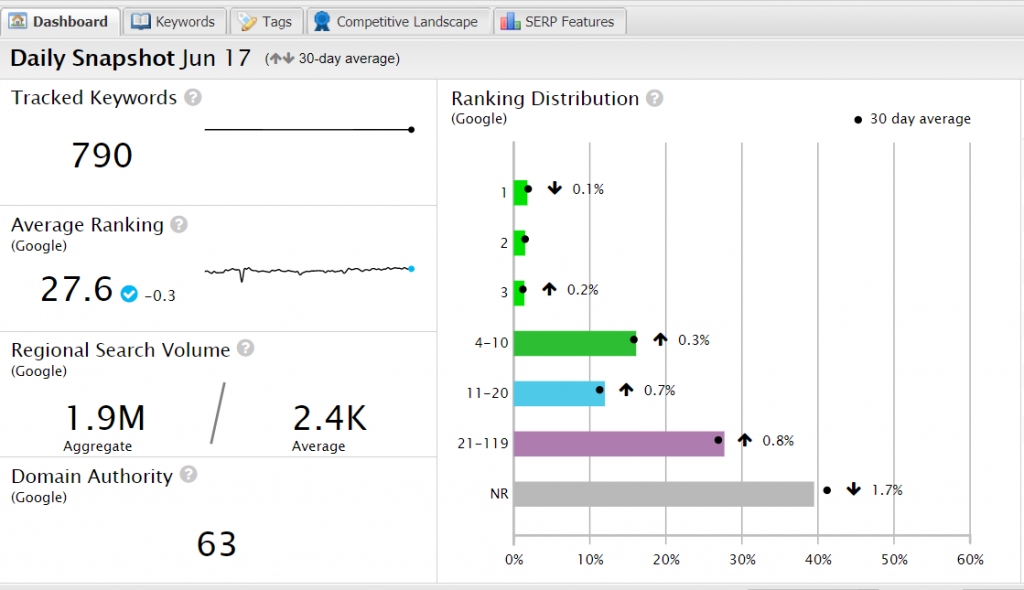The image size is (1024, 590).
Task: Click the Daily Snapshot Jun 17 heading
Action: tap(131, 58)
